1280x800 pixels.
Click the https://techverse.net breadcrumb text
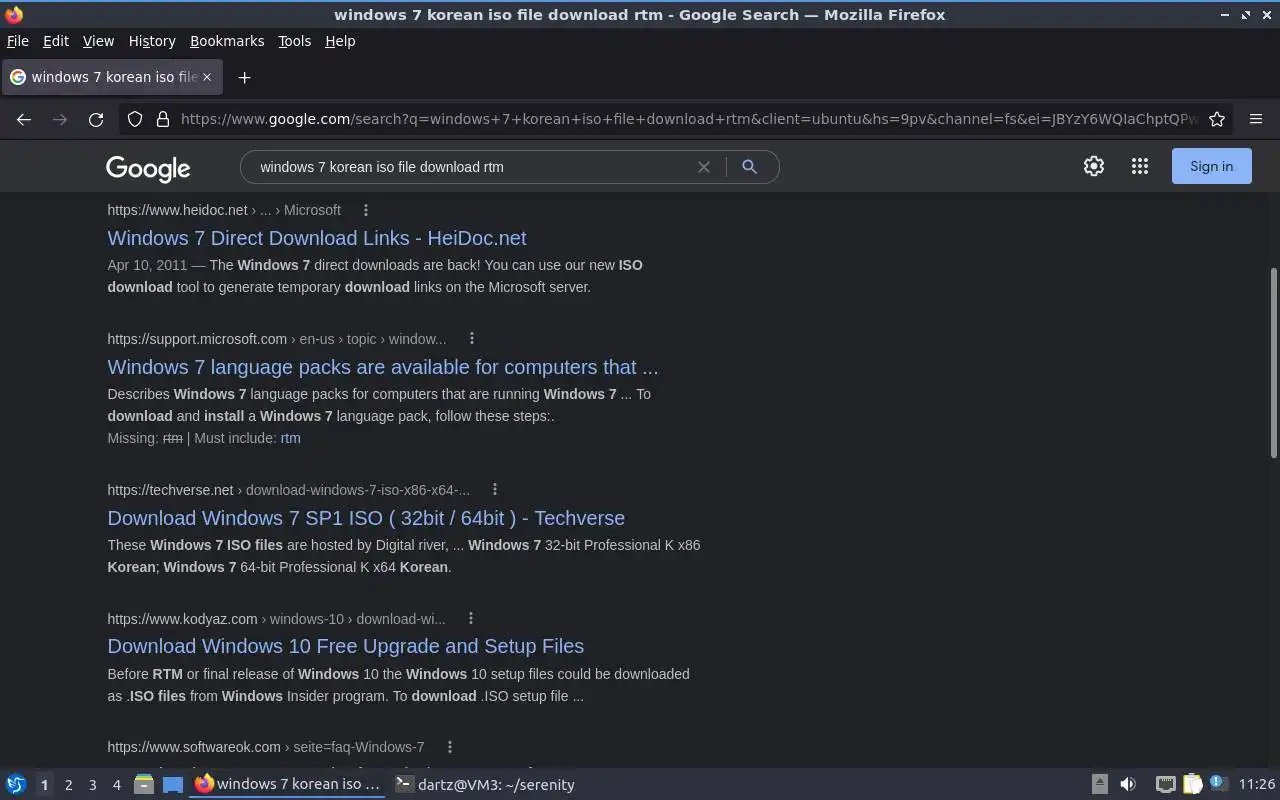[170, 490]
